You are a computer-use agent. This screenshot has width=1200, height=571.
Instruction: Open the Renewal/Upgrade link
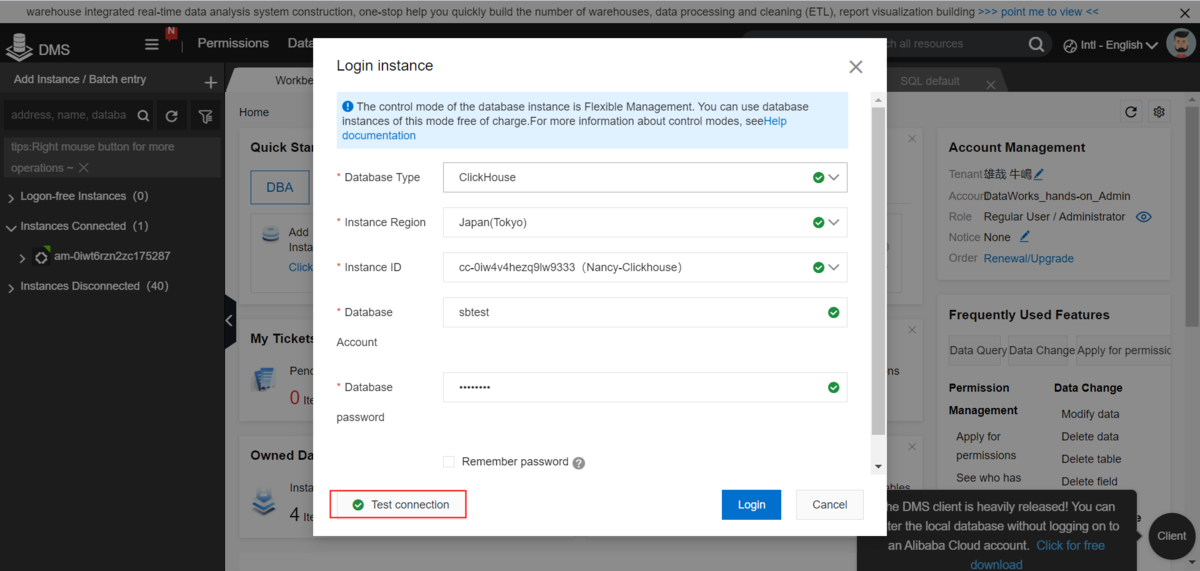pos(1029,258)
